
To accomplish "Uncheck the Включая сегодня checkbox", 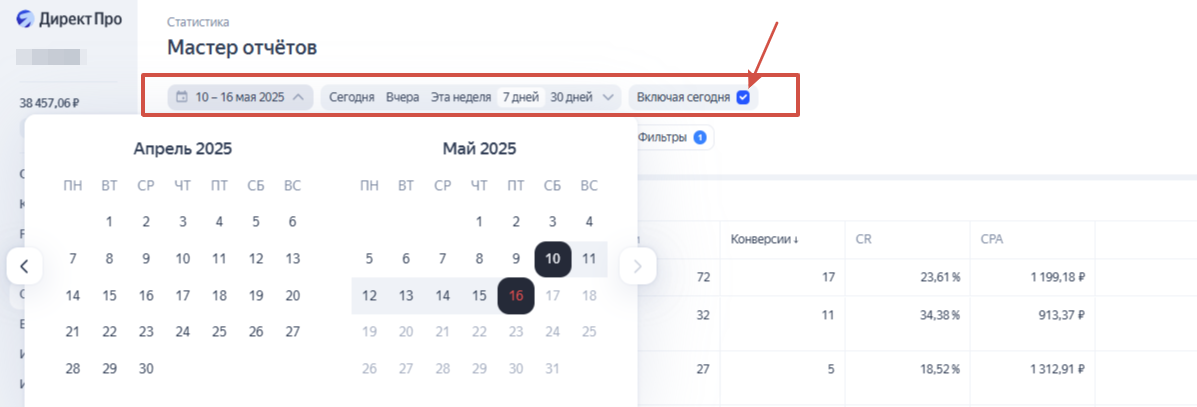I will 743,98.
